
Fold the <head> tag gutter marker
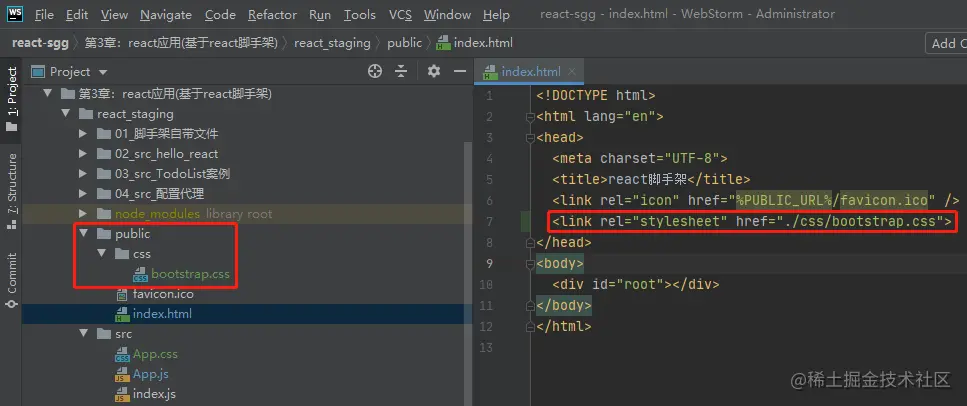[530, 138]
